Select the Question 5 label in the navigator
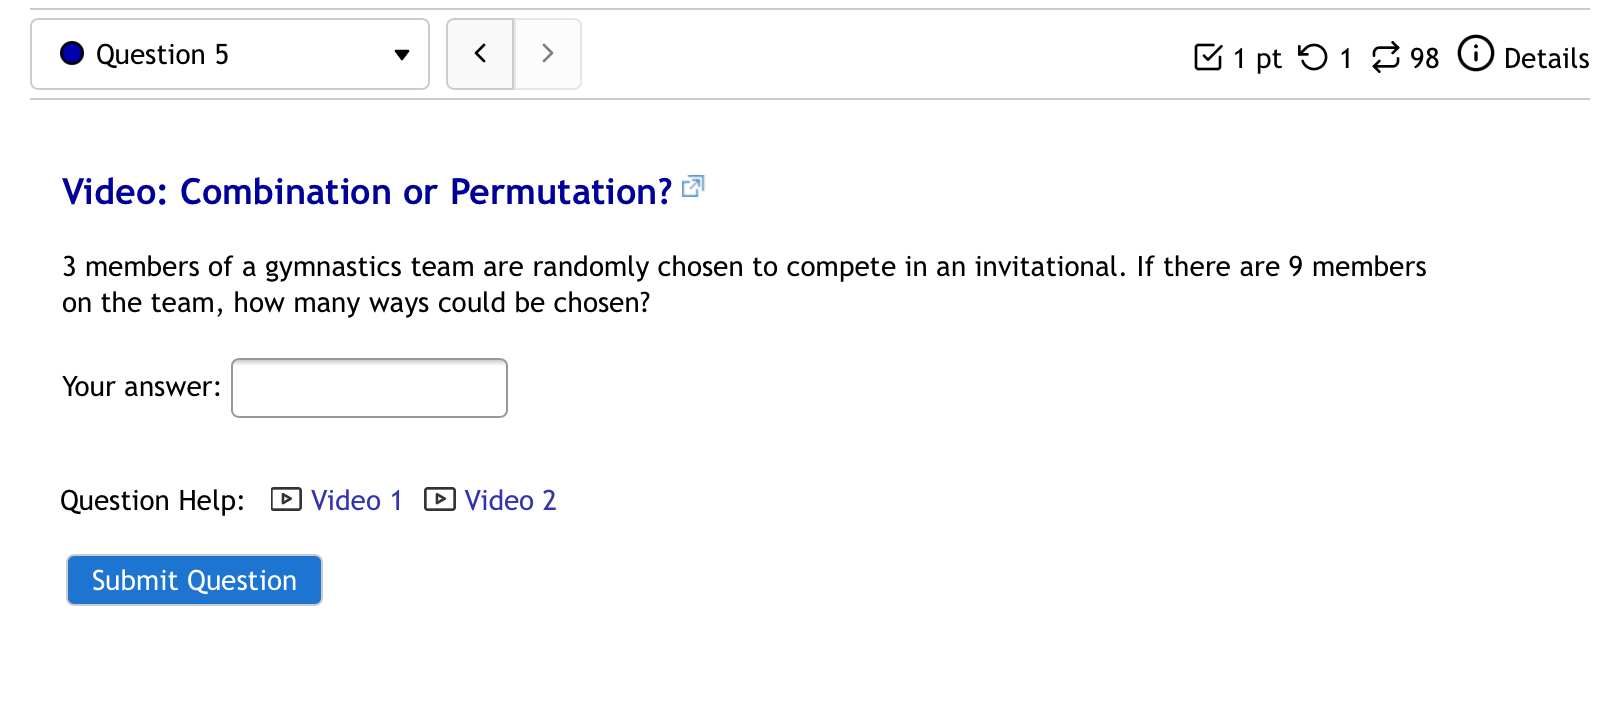This screenshot has height=714, width=1620. [162, 54]
